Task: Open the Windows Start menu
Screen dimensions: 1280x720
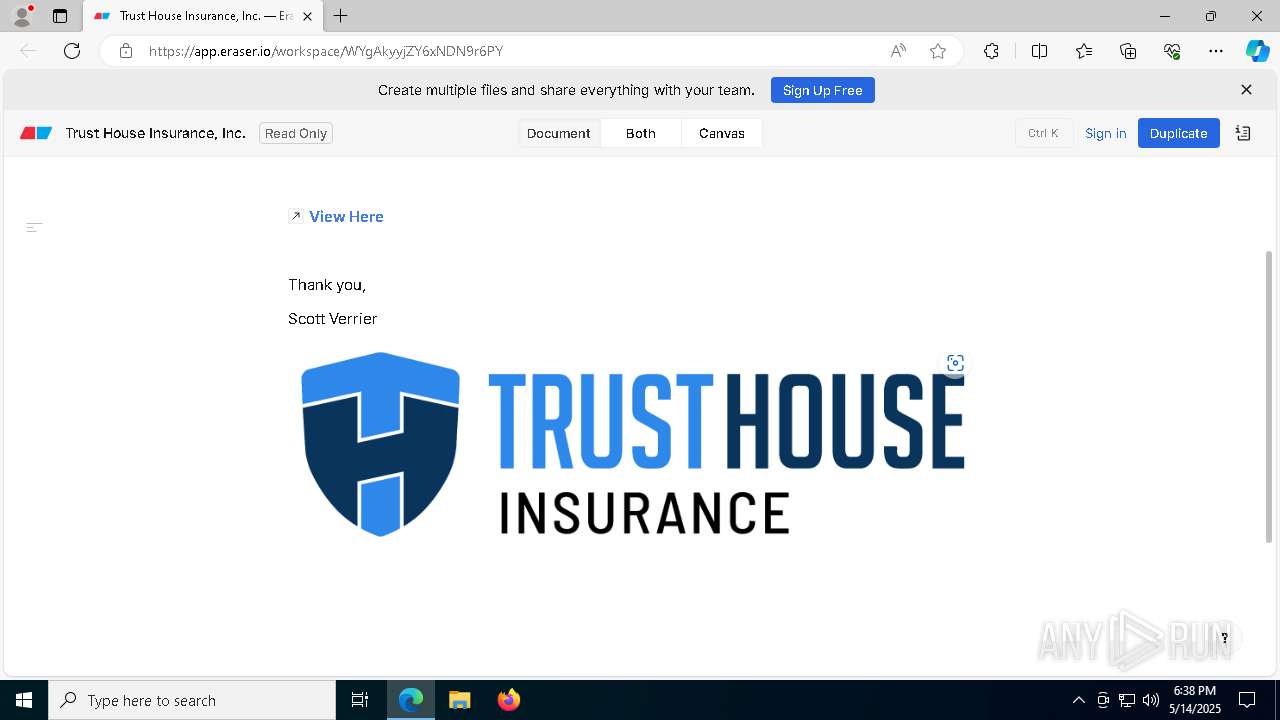Action: [x=24, y=700]
